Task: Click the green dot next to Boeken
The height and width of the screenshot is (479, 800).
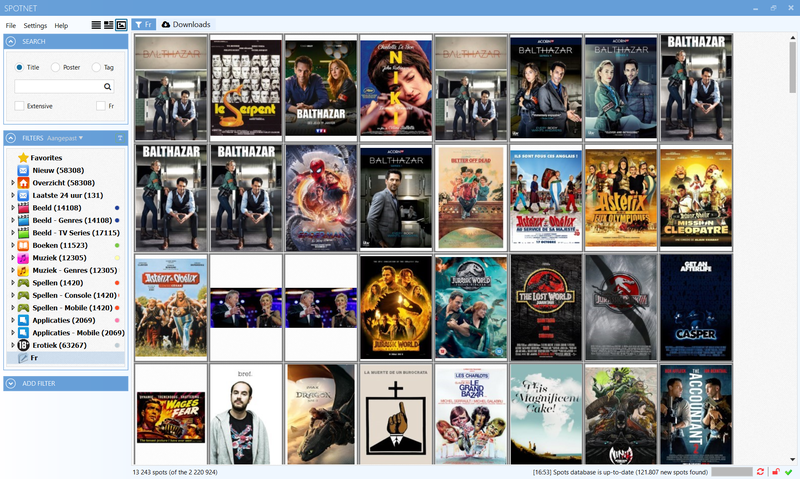Action: pyautogui.click(x=117, y=245)
